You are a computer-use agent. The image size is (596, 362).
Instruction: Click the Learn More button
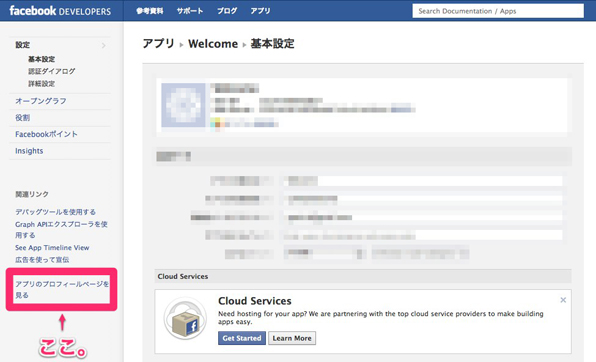292,338
